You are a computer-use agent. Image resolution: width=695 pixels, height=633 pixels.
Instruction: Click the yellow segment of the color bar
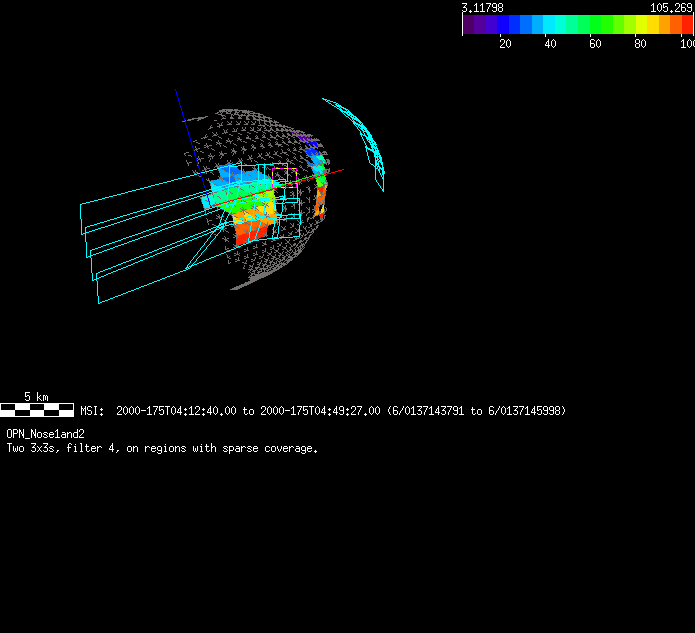tap(641, 25)
